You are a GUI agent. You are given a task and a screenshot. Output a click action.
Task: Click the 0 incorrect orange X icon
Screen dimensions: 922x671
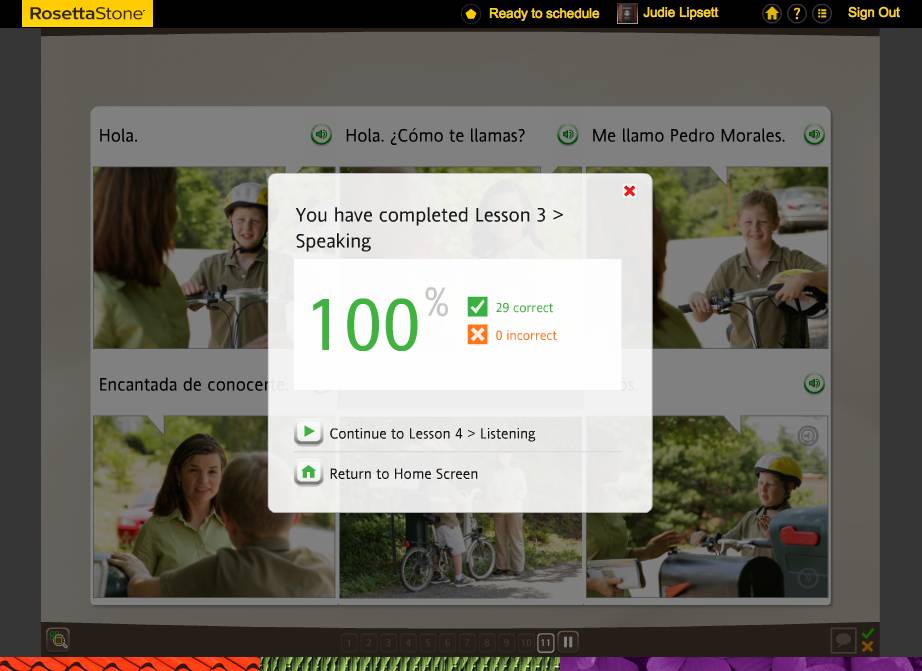tap(477, 334)
